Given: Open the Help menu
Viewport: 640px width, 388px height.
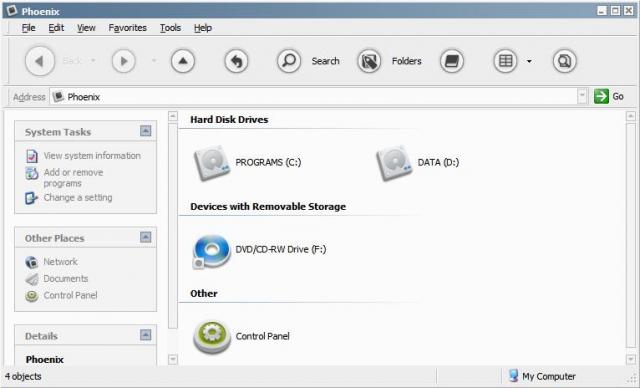Looking at the screenshot, I should click(203, 28).
